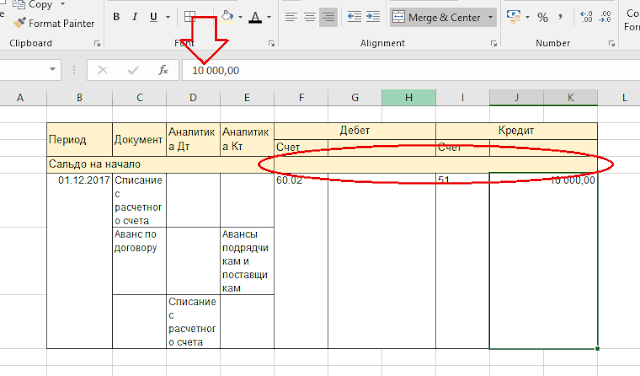Select column F header

[301, 98]
